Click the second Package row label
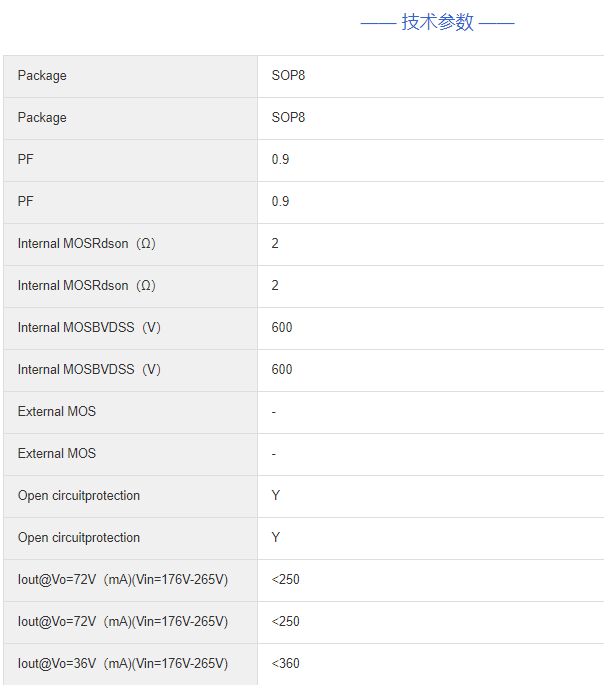Image resolution: width=604 pixels, height=685 pixels. [42, 118]
